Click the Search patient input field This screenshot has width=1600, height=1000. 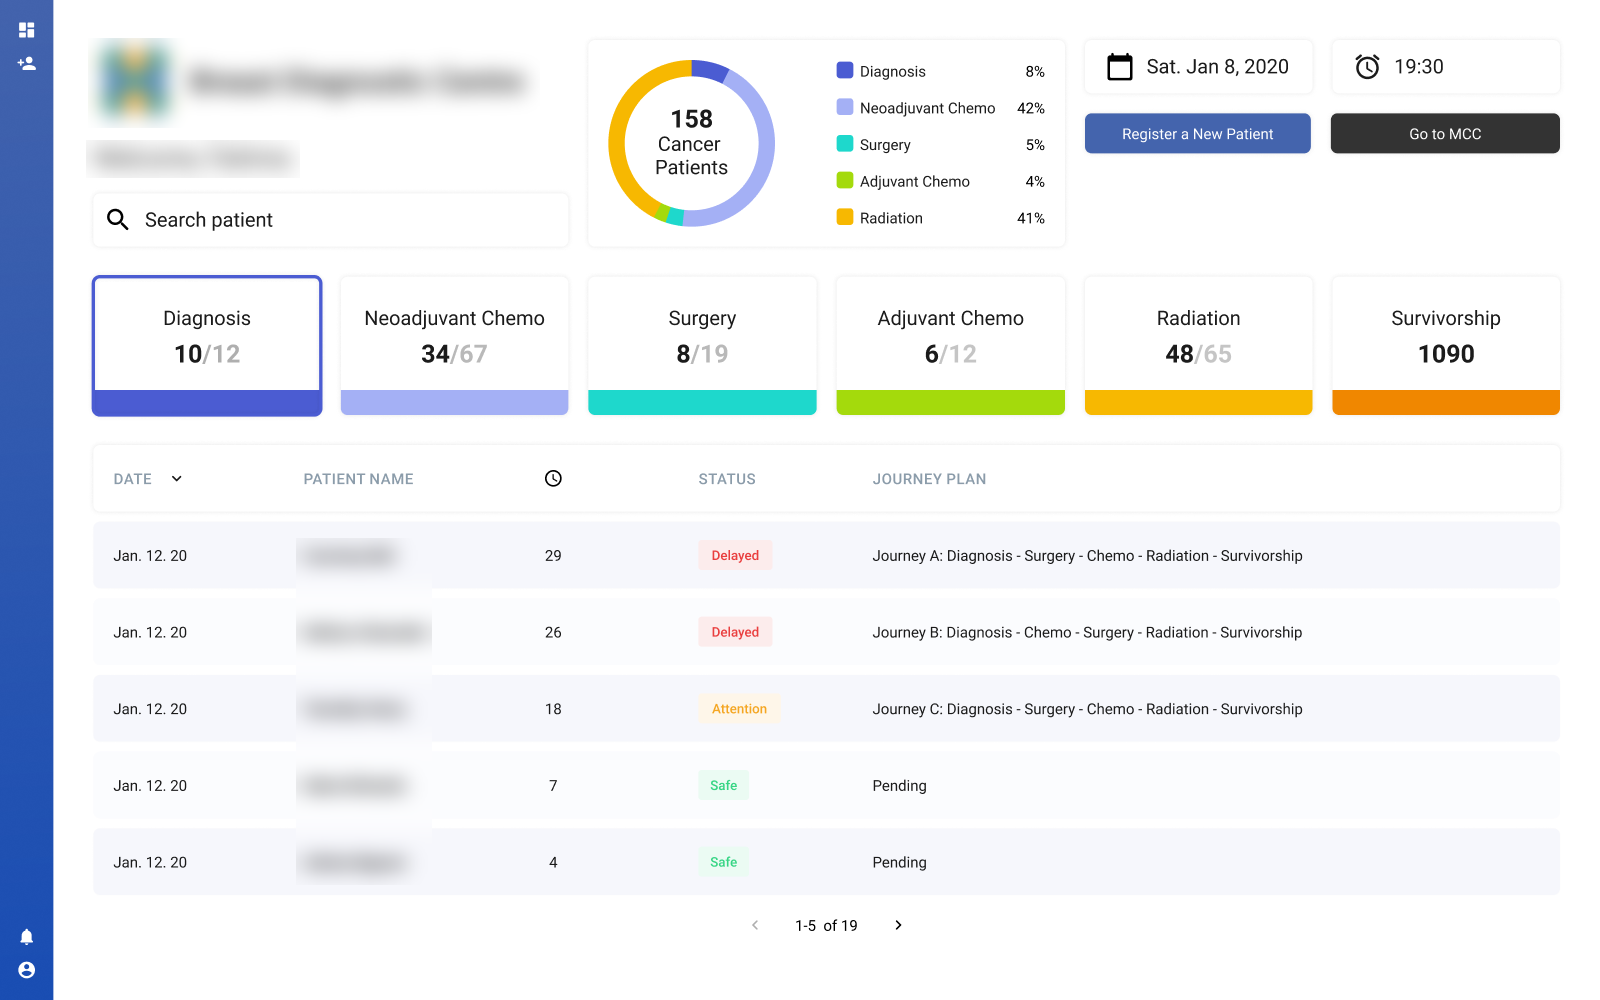click(x=331, y=220)
